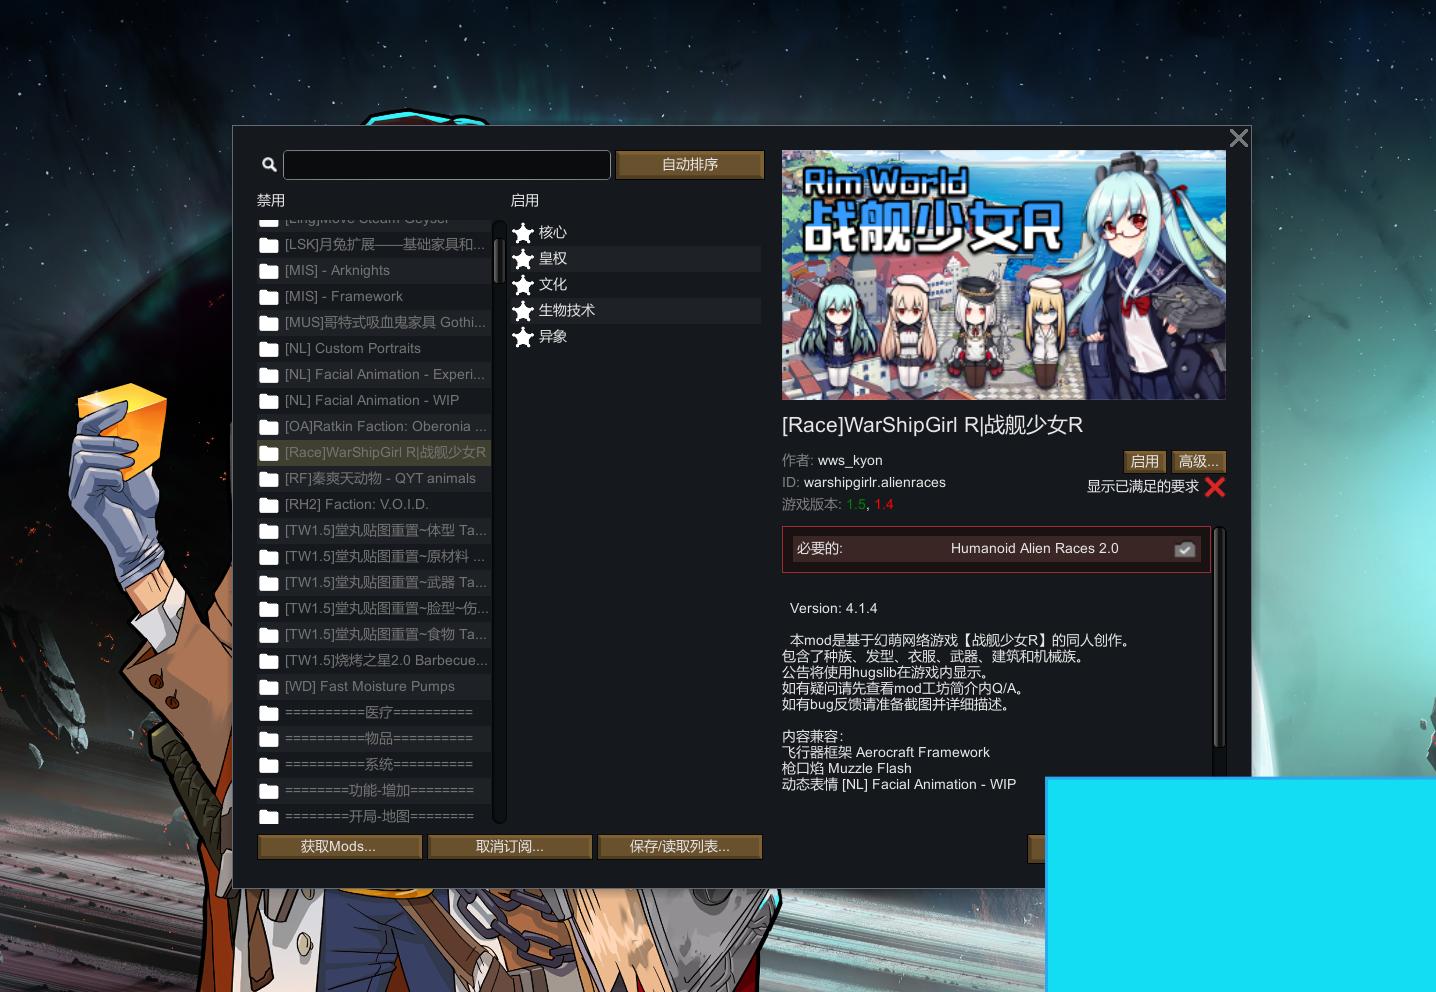Select the 生物技术 star icon

523,311
